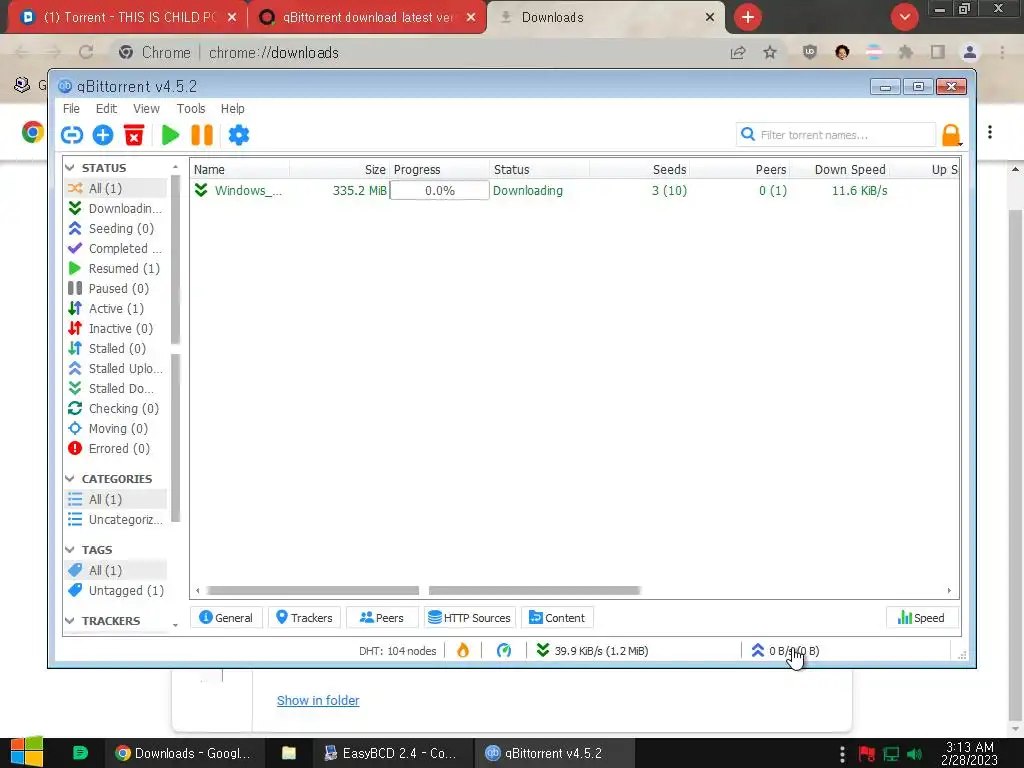
Task: Select All (1) under CATEGORIES
Action: pyautogui.click(x=116, y=500)
